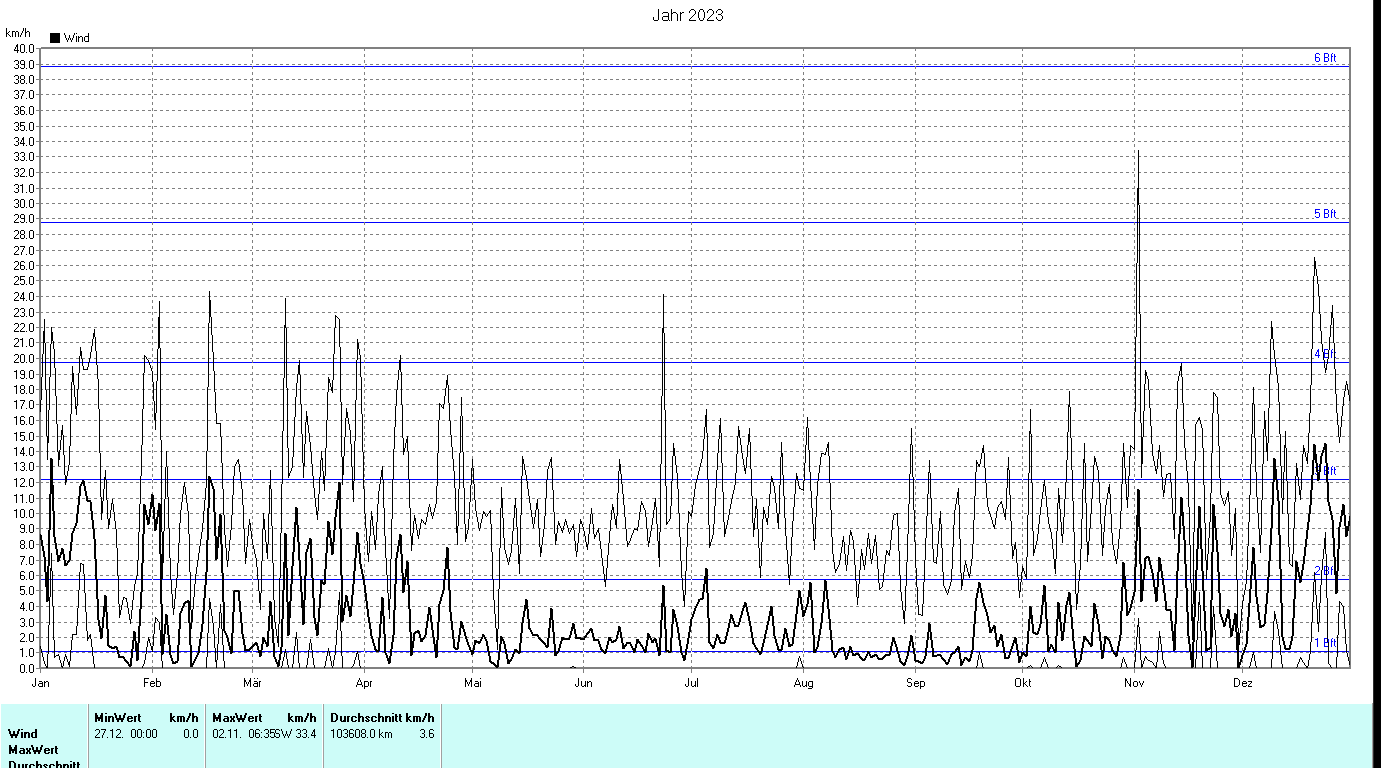Click the "0.0" tick at the y-axis bottom
The width and height of the screenshot is (1381, 768).
27,668
